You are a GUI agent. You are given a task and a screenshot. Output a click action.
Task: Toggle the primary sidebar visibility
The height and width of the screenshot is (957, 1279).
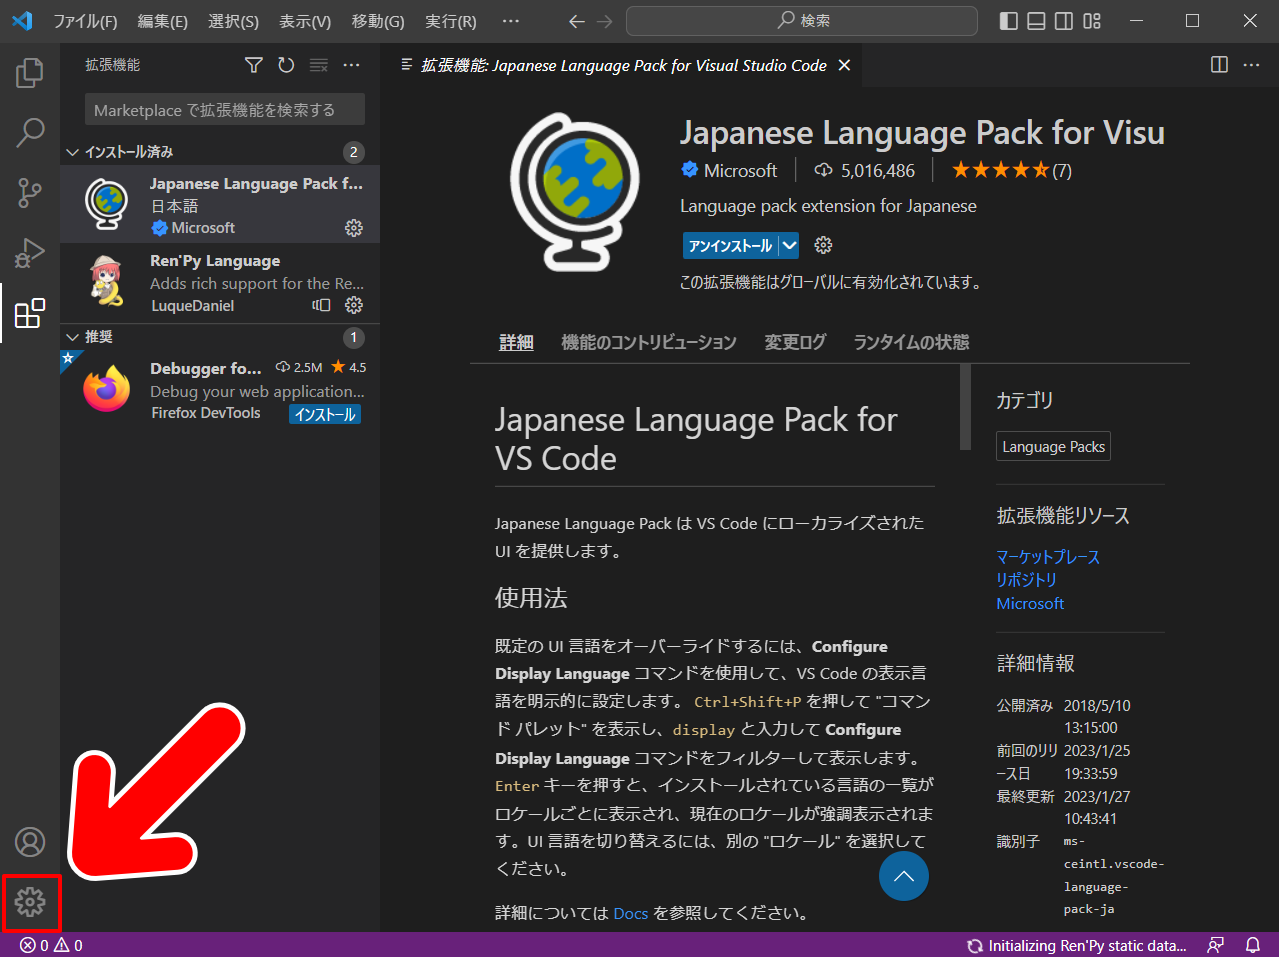1008,20
